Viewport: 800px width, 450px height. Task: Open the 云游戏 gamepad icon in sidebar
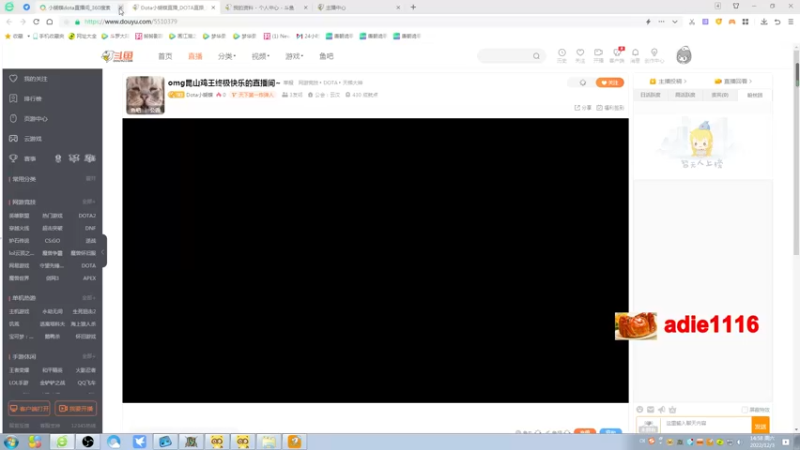click(x=13, y=138)
